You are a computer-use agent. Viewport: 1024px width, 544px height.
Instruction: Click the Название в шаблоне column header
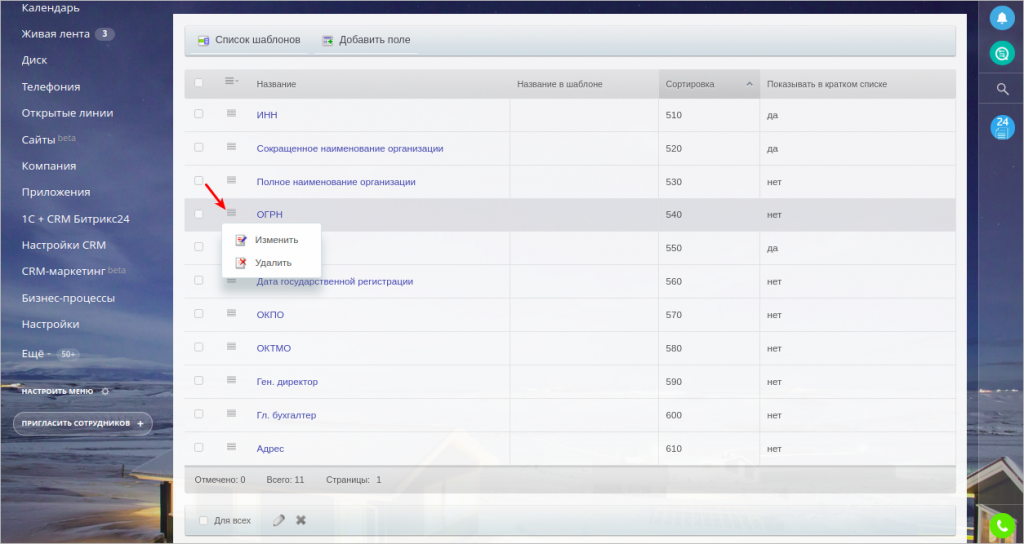click(x=560, y=84)
